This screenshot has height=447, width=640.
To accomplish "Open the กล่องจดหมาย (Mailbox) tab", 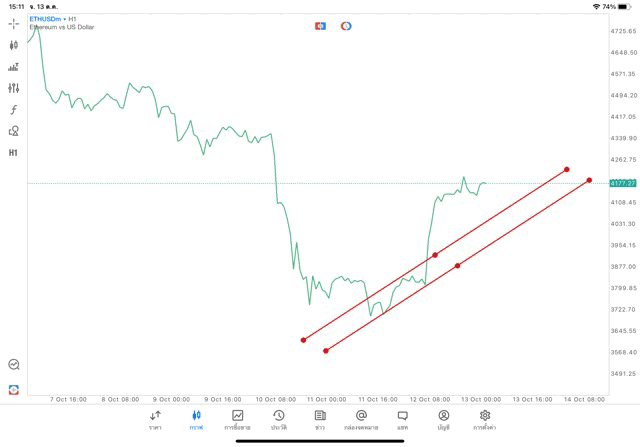I will [361, 419].
